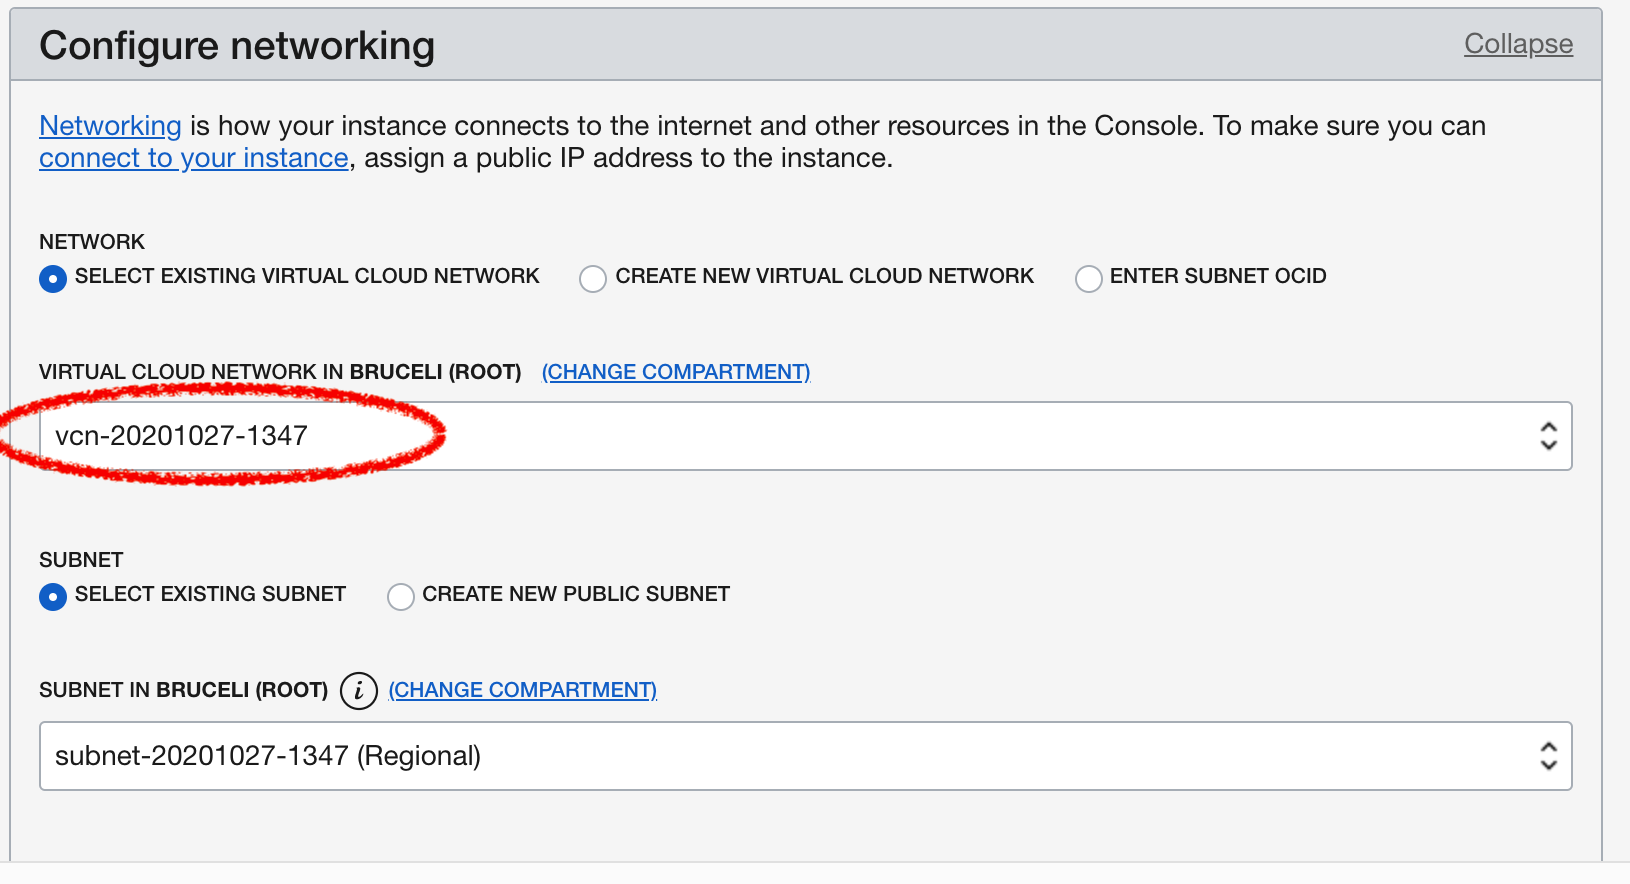Select existing subnet radio button
The height and width of the screenshot is (884, 1630).
point(53,596)
